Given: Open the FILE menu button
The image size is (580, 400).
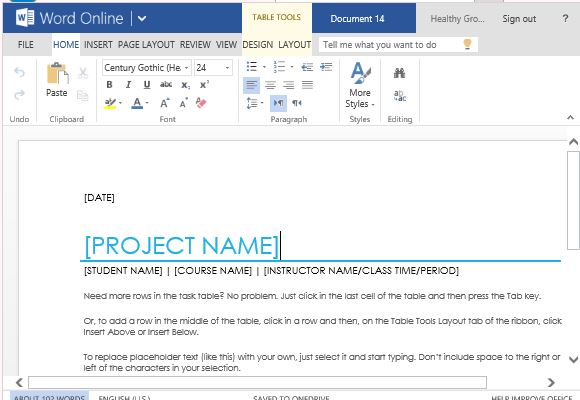Looking at the screenshot, I should (26, 45).
